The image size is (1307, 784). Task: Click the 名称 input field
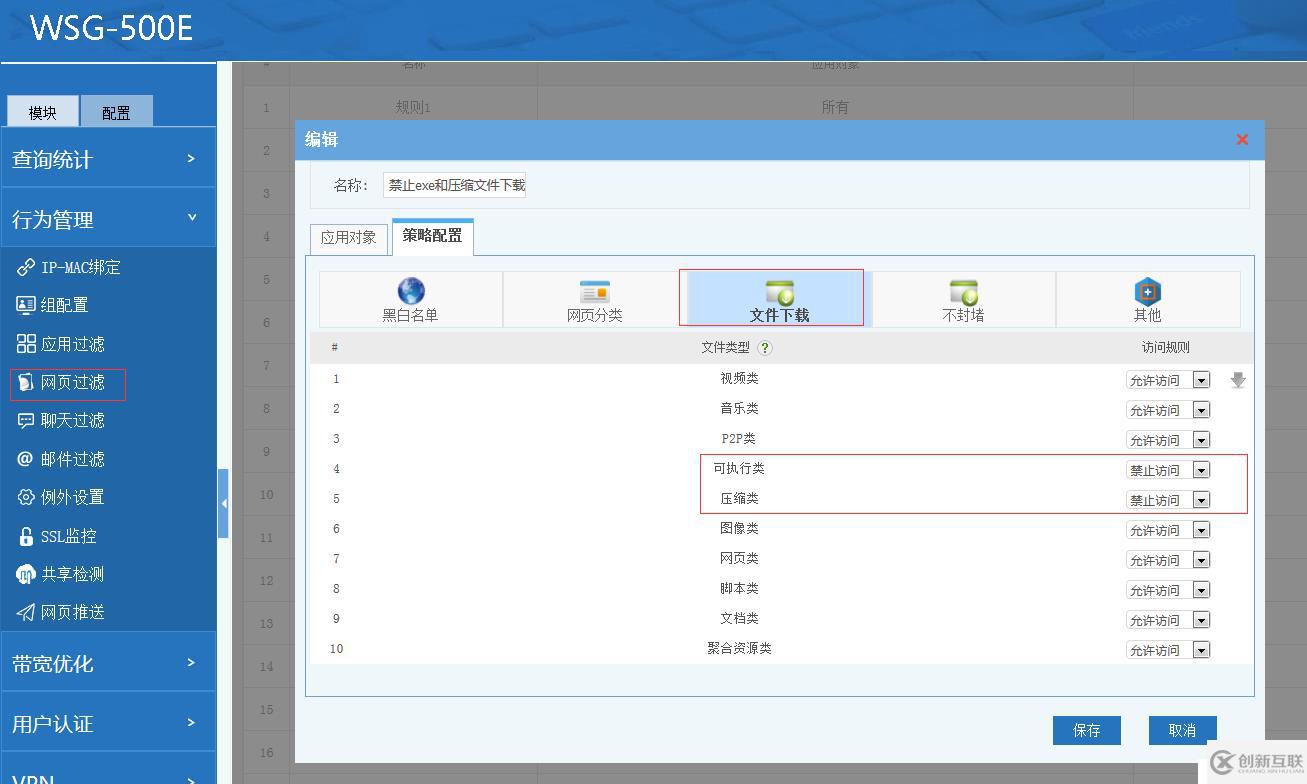455,185
